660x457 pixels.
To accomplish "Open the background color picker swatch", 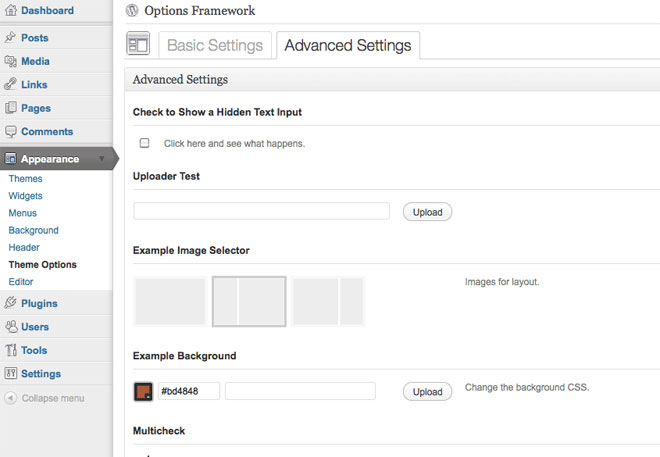I will click(x=143, y=391).
